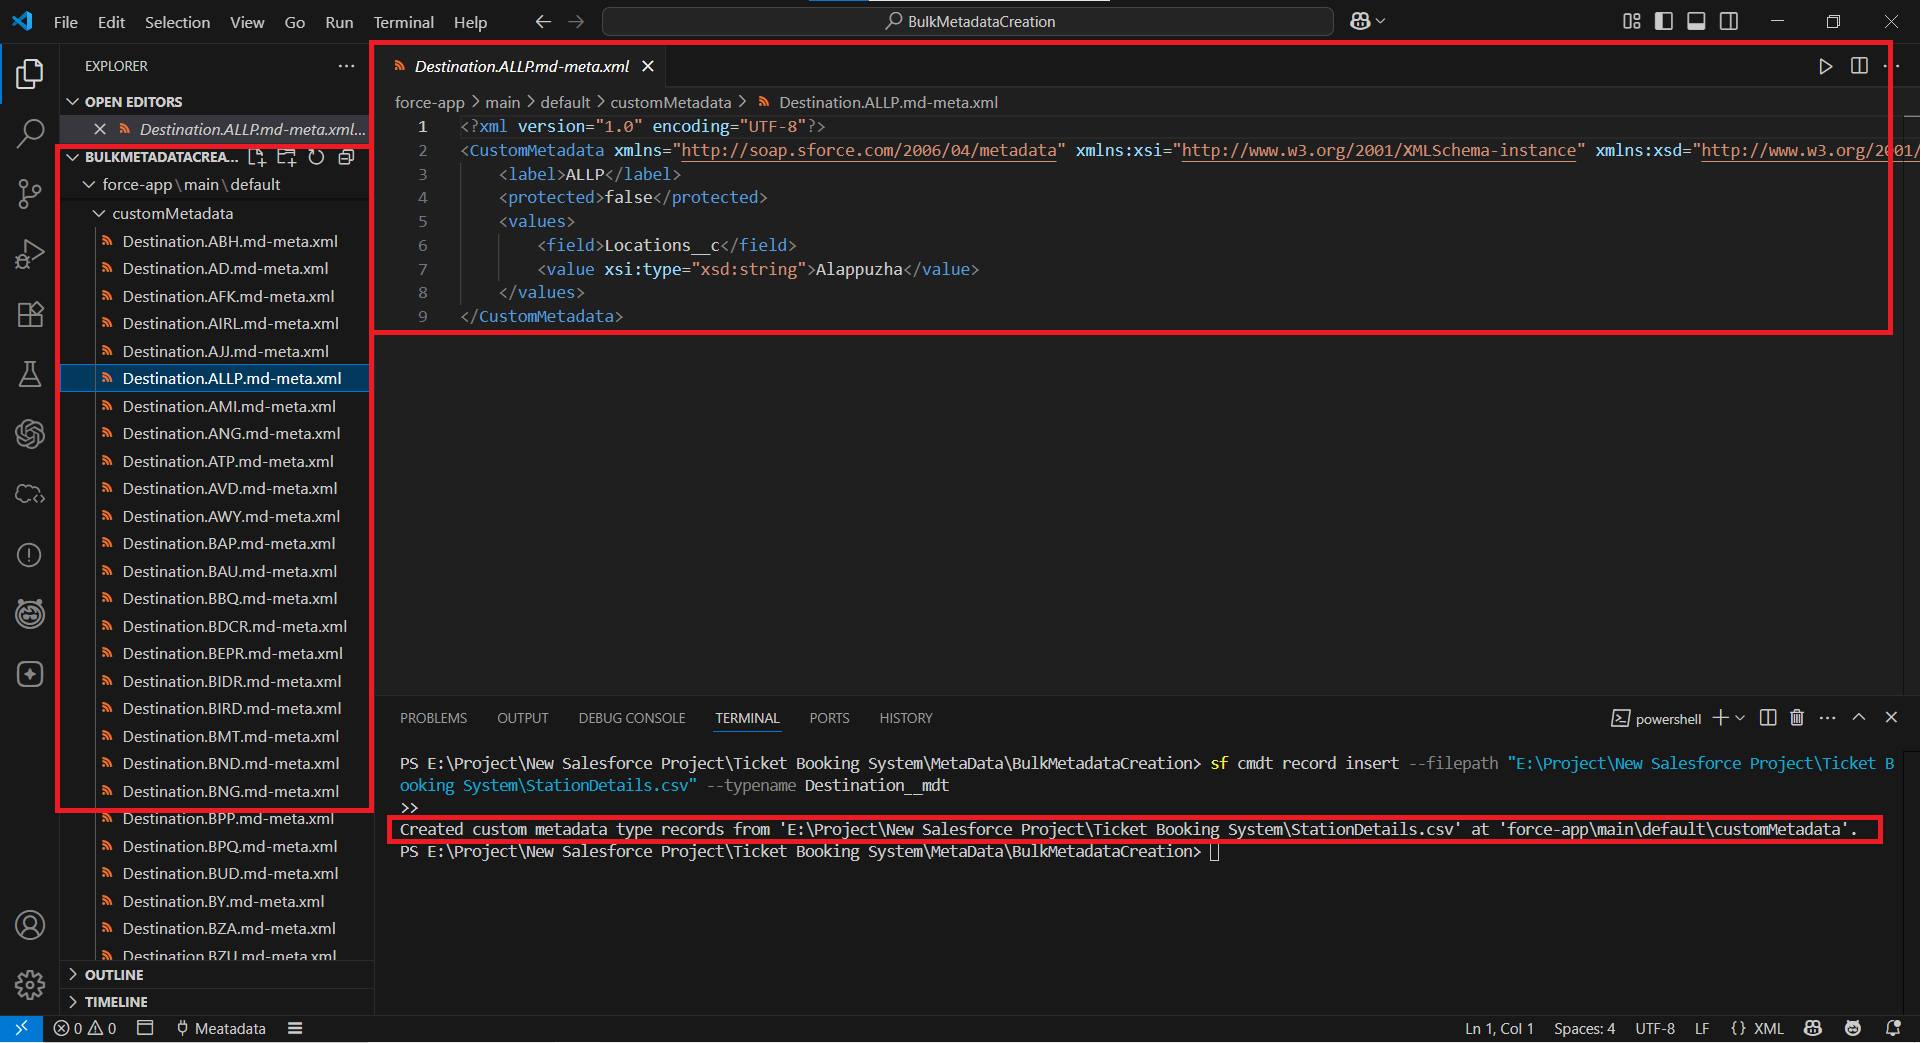Open Destination.BAP.md-meta.xml in the explorer
Image resolution: width=1921 pixels, height=1043 pixels.
229,544
